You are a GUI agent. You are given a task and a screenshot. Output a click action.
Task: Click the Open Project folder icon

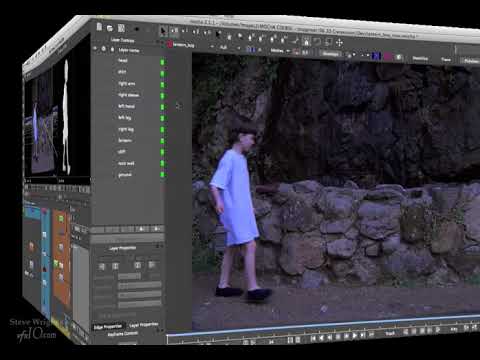point(110,28)
